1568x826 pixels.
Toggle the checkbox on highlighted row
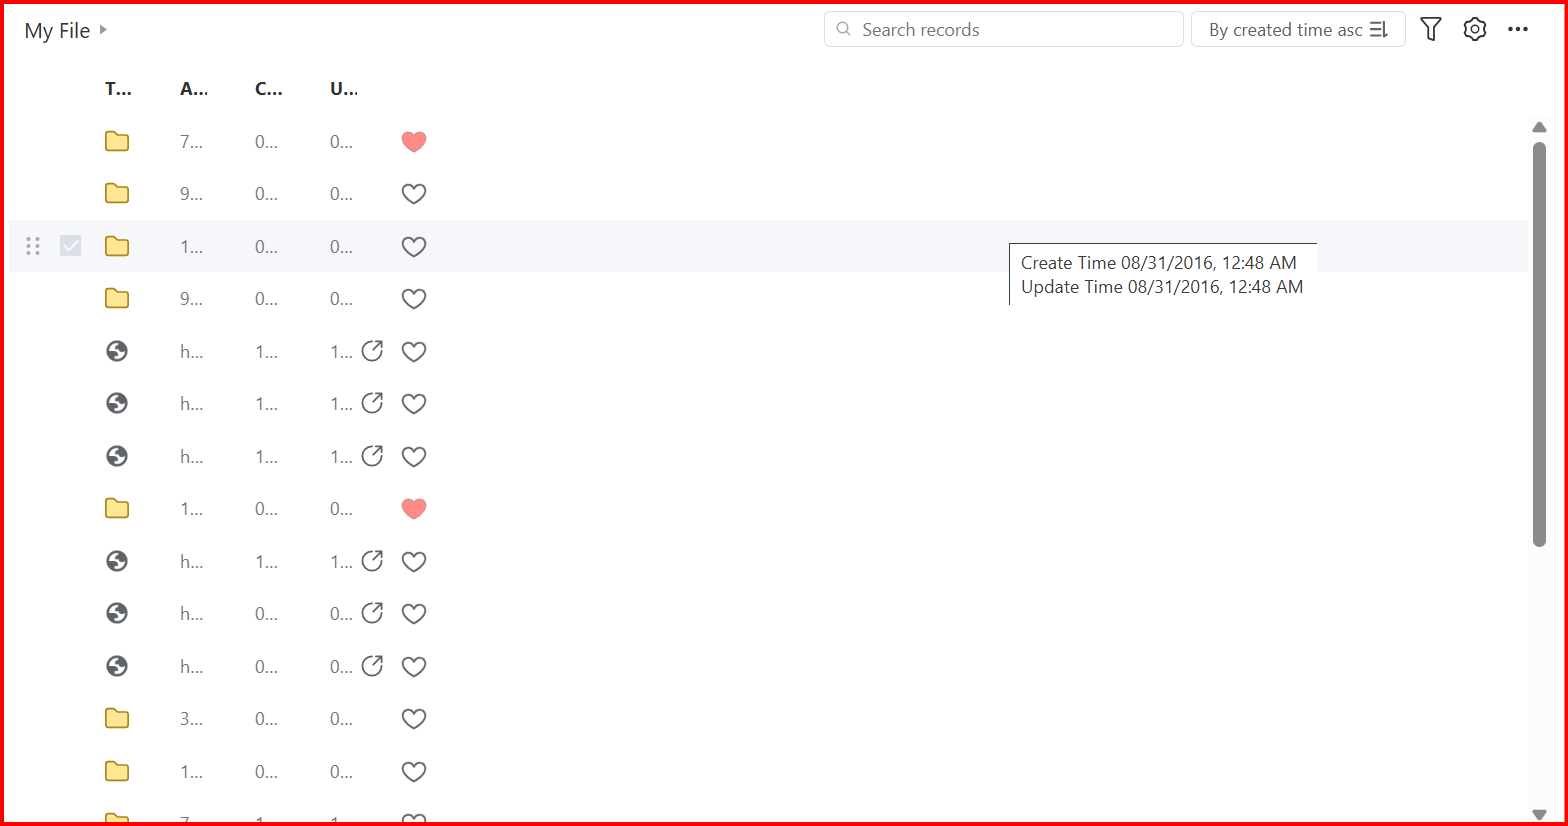pos(70,246)
